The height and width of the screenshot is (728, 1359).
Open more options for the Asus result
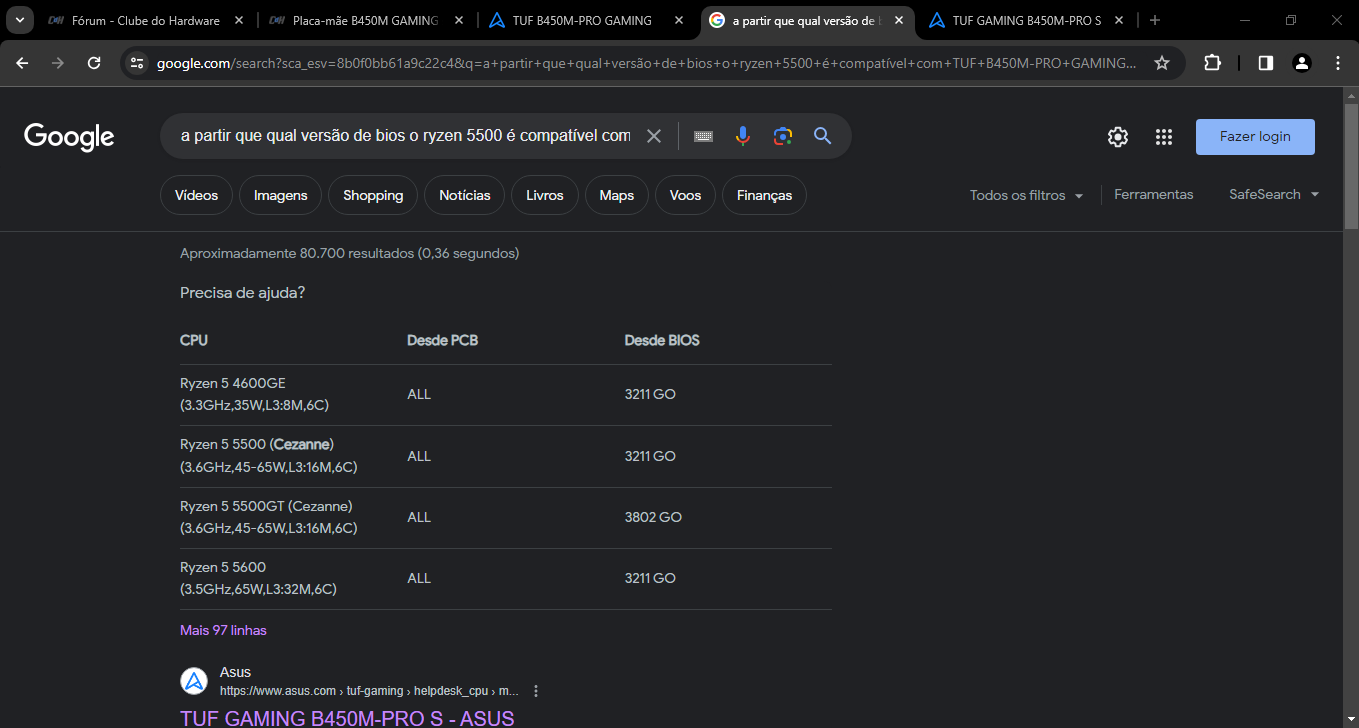coord(536,691)
